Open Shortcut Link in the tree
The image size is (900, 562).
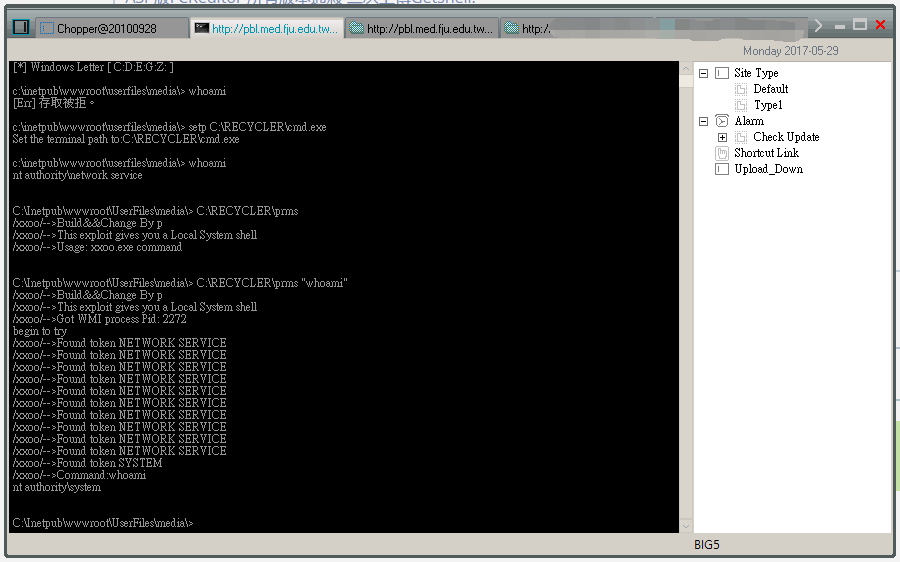766,153
